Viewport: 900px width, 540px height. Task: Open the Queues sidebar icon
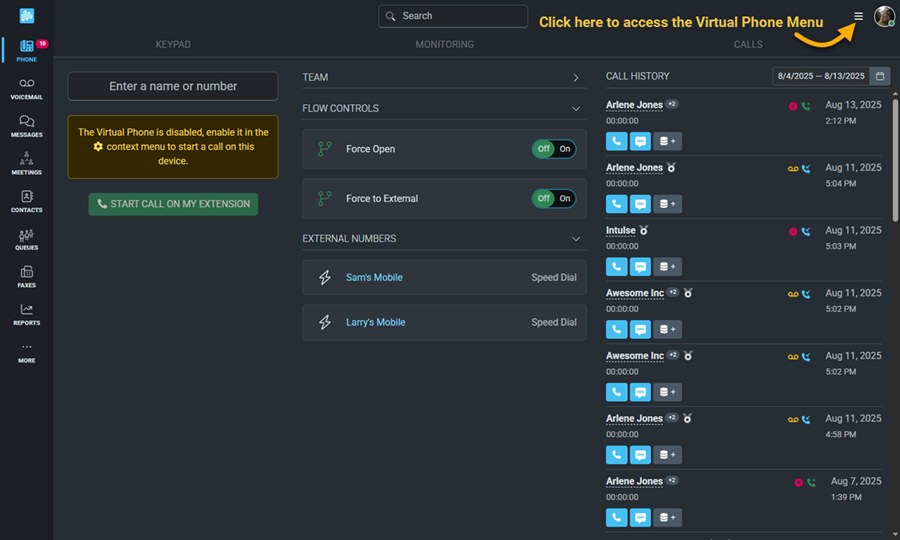[26, 239]
